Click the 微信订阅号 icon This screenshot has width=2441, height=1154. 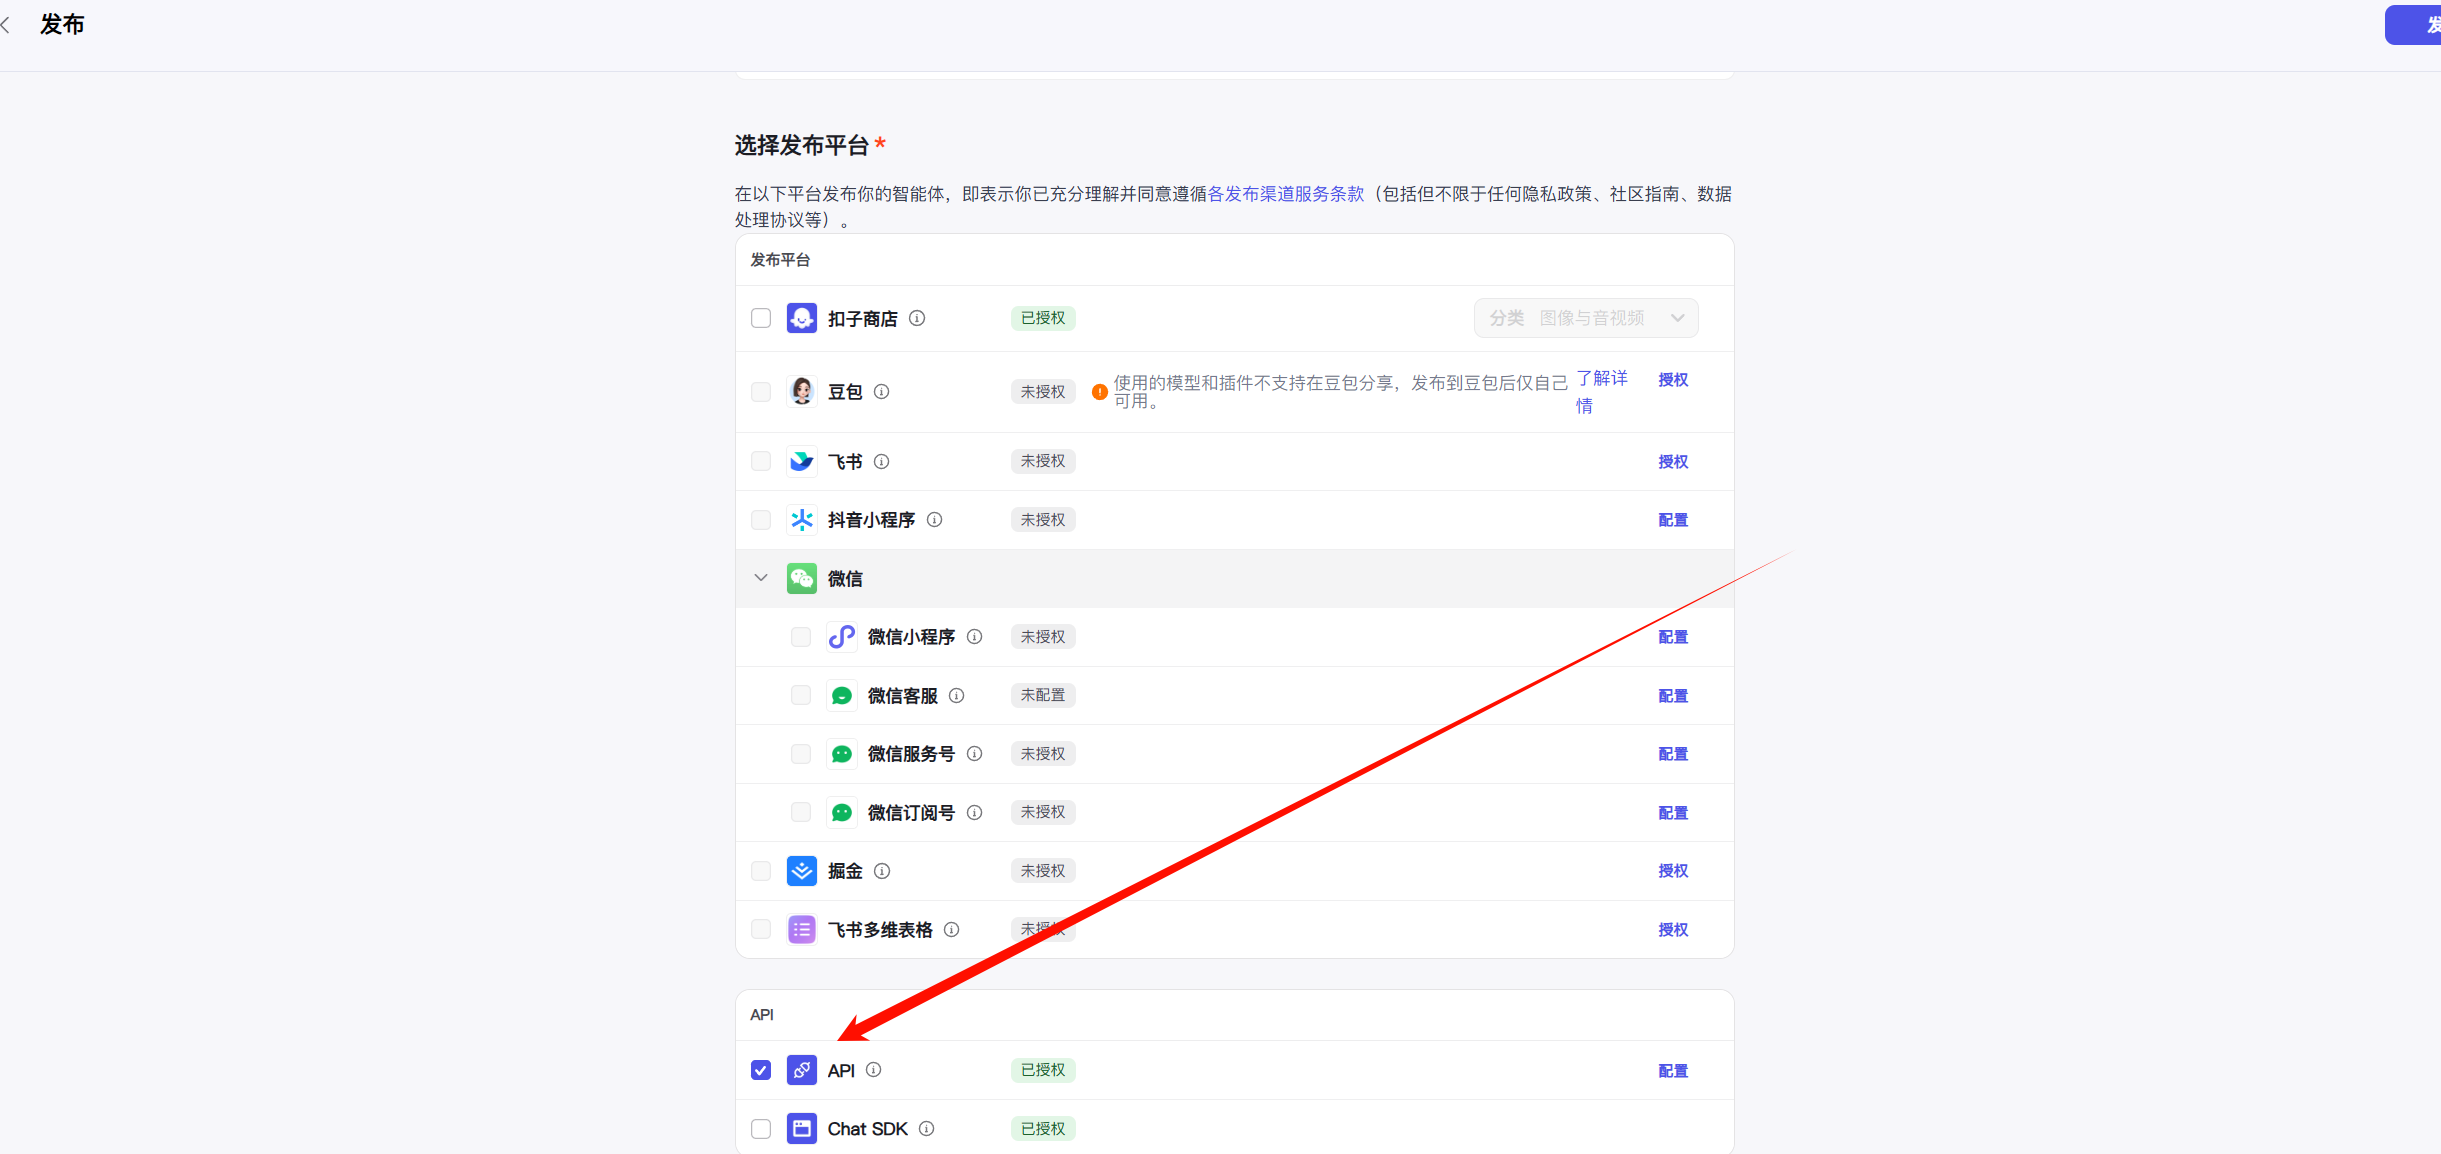tap(842, 812)
